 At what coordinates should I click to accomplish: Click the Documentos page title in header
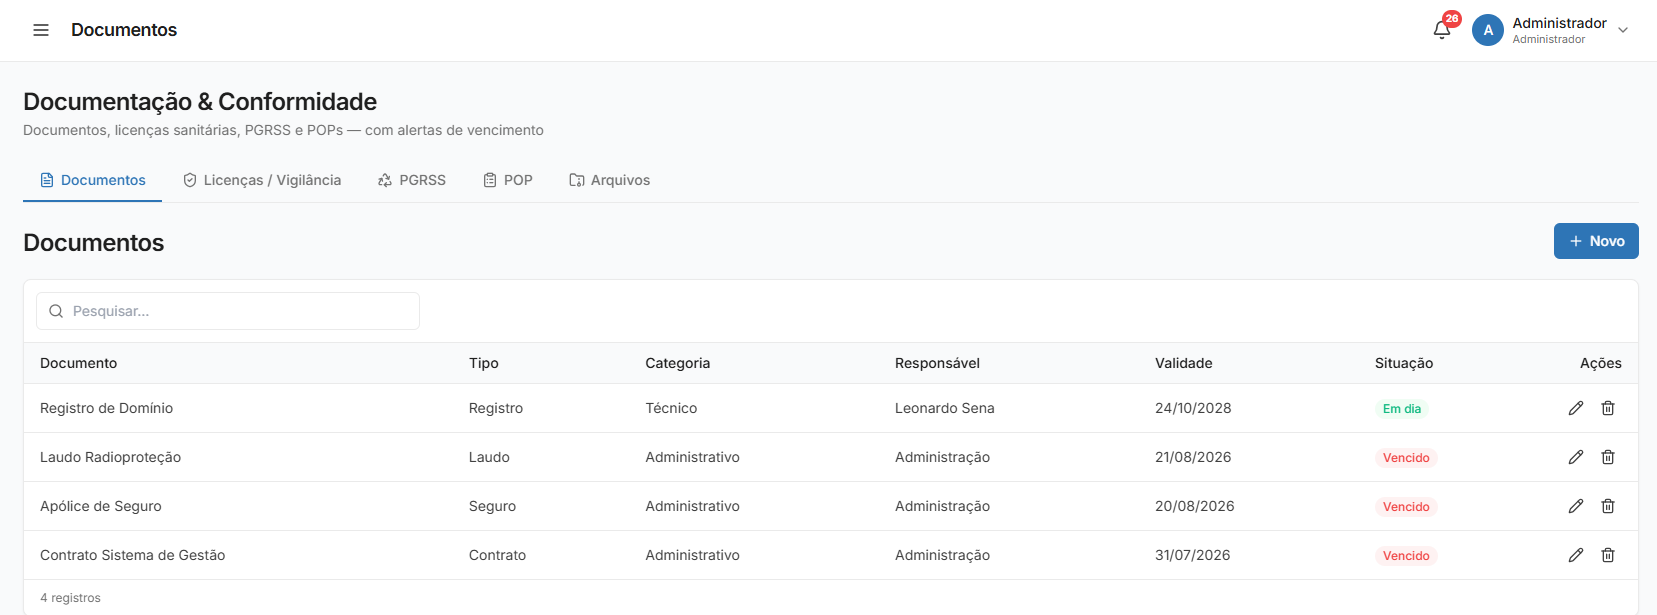point(124,30)
